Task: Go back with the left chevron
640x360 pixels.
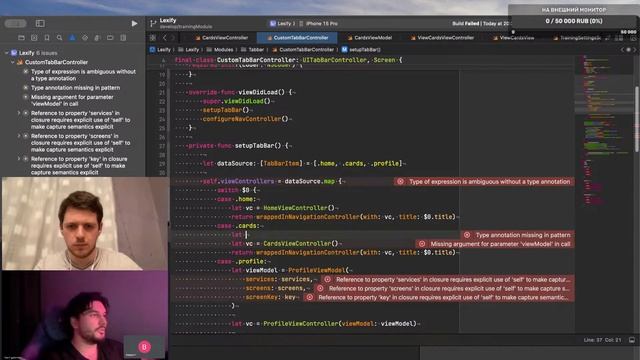Action: tap(164, 38)
